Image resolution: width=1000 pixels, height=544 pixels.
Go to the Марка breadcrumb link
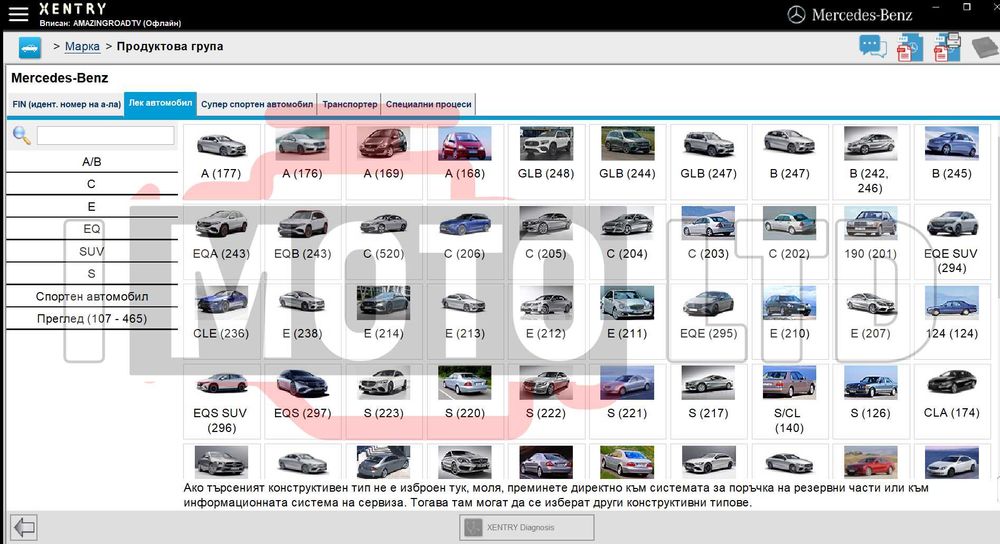click(82, 47)
